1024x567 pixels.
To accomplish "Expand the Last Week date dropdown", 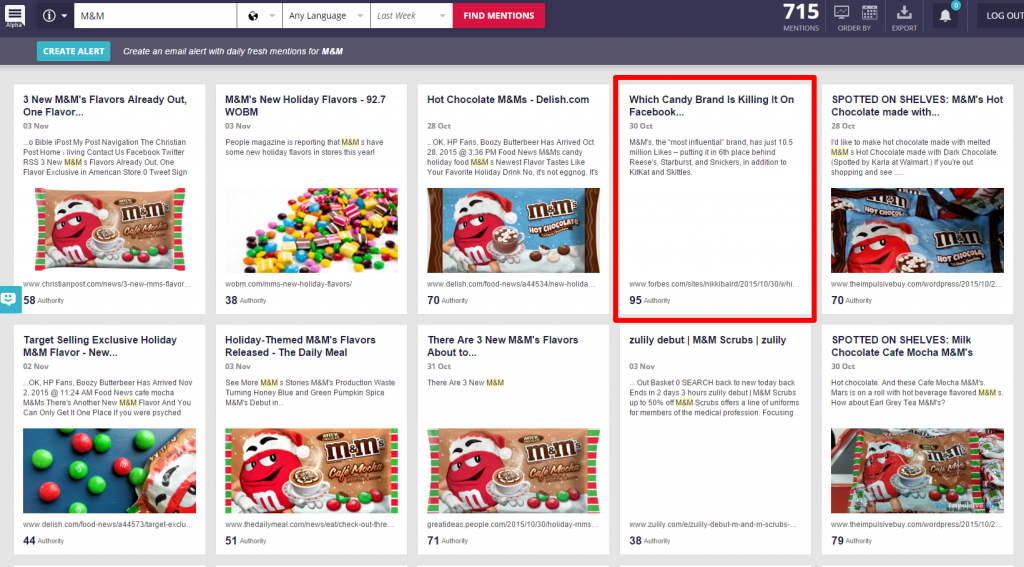I will (411, 16).
